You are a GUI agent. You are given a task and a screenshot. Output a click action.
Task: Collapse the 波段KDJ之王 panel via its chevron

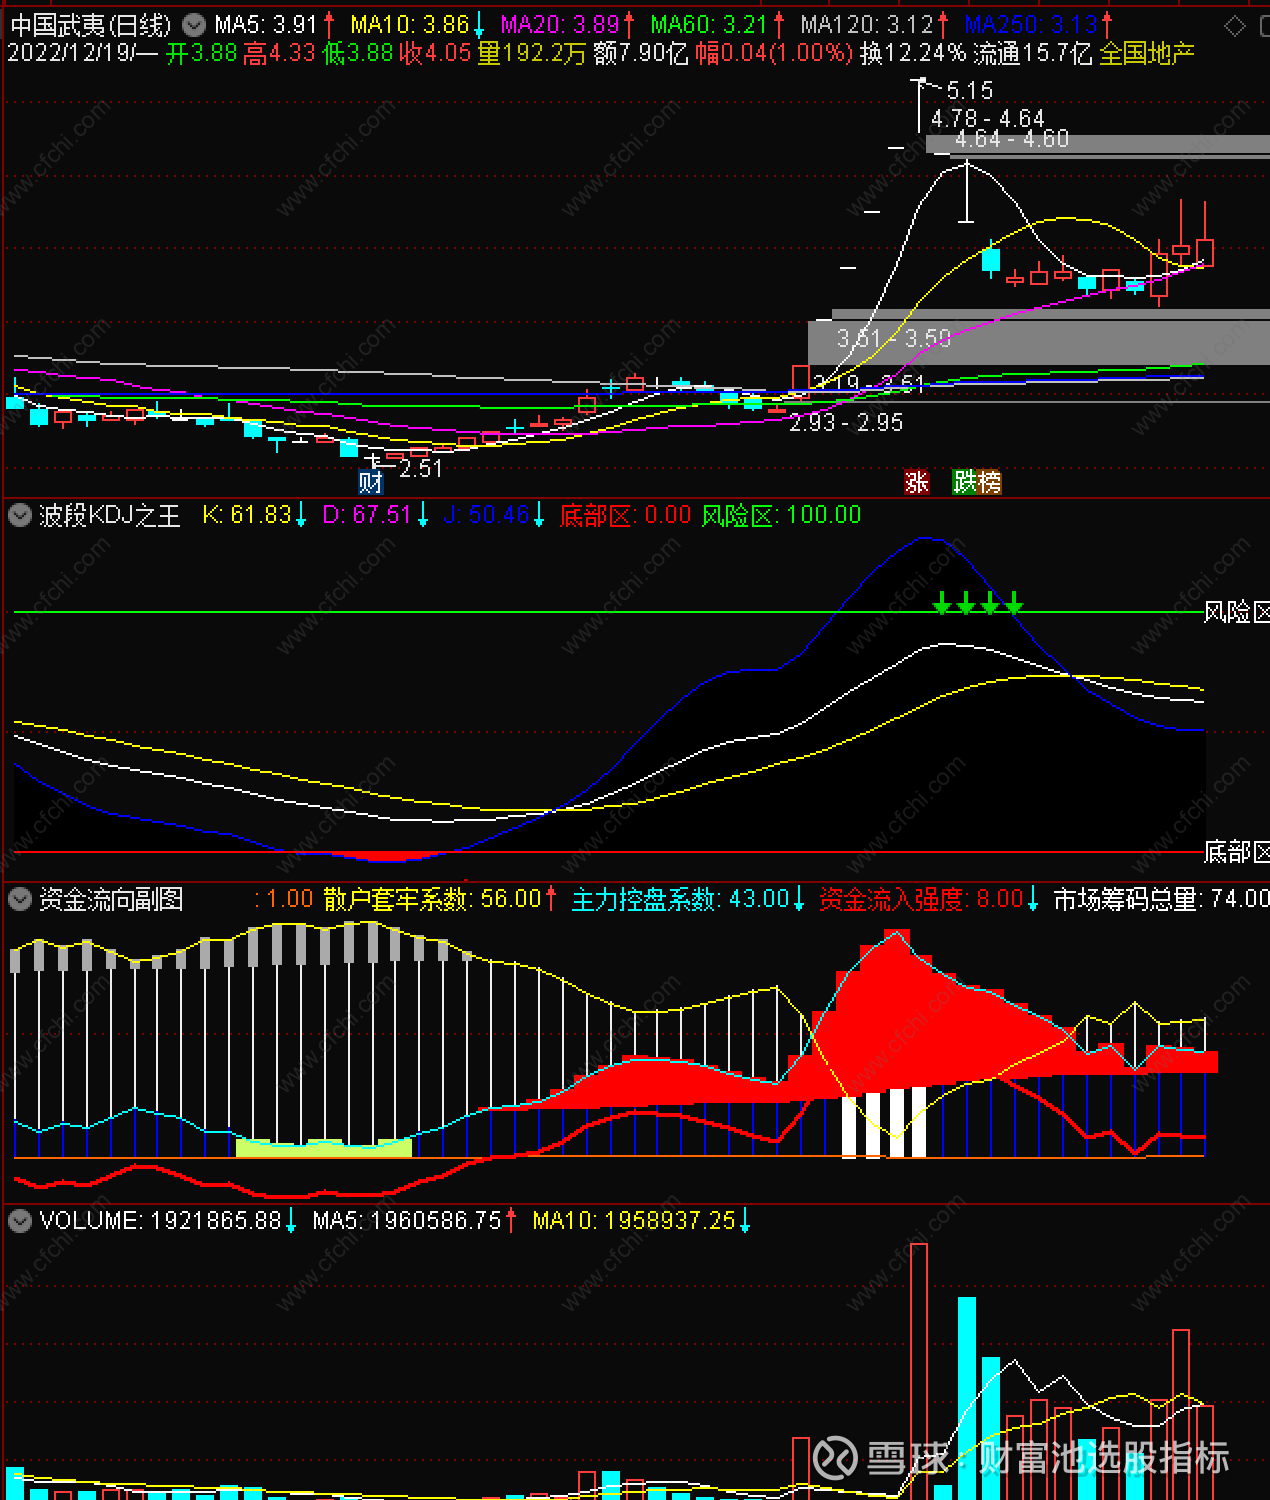[18, 514]
